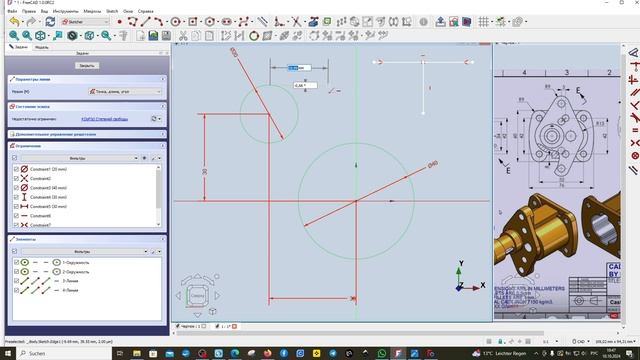Screen dimensions: 640x360
Task: Click the Закрыть button
Action: click(x=87, y=65)
